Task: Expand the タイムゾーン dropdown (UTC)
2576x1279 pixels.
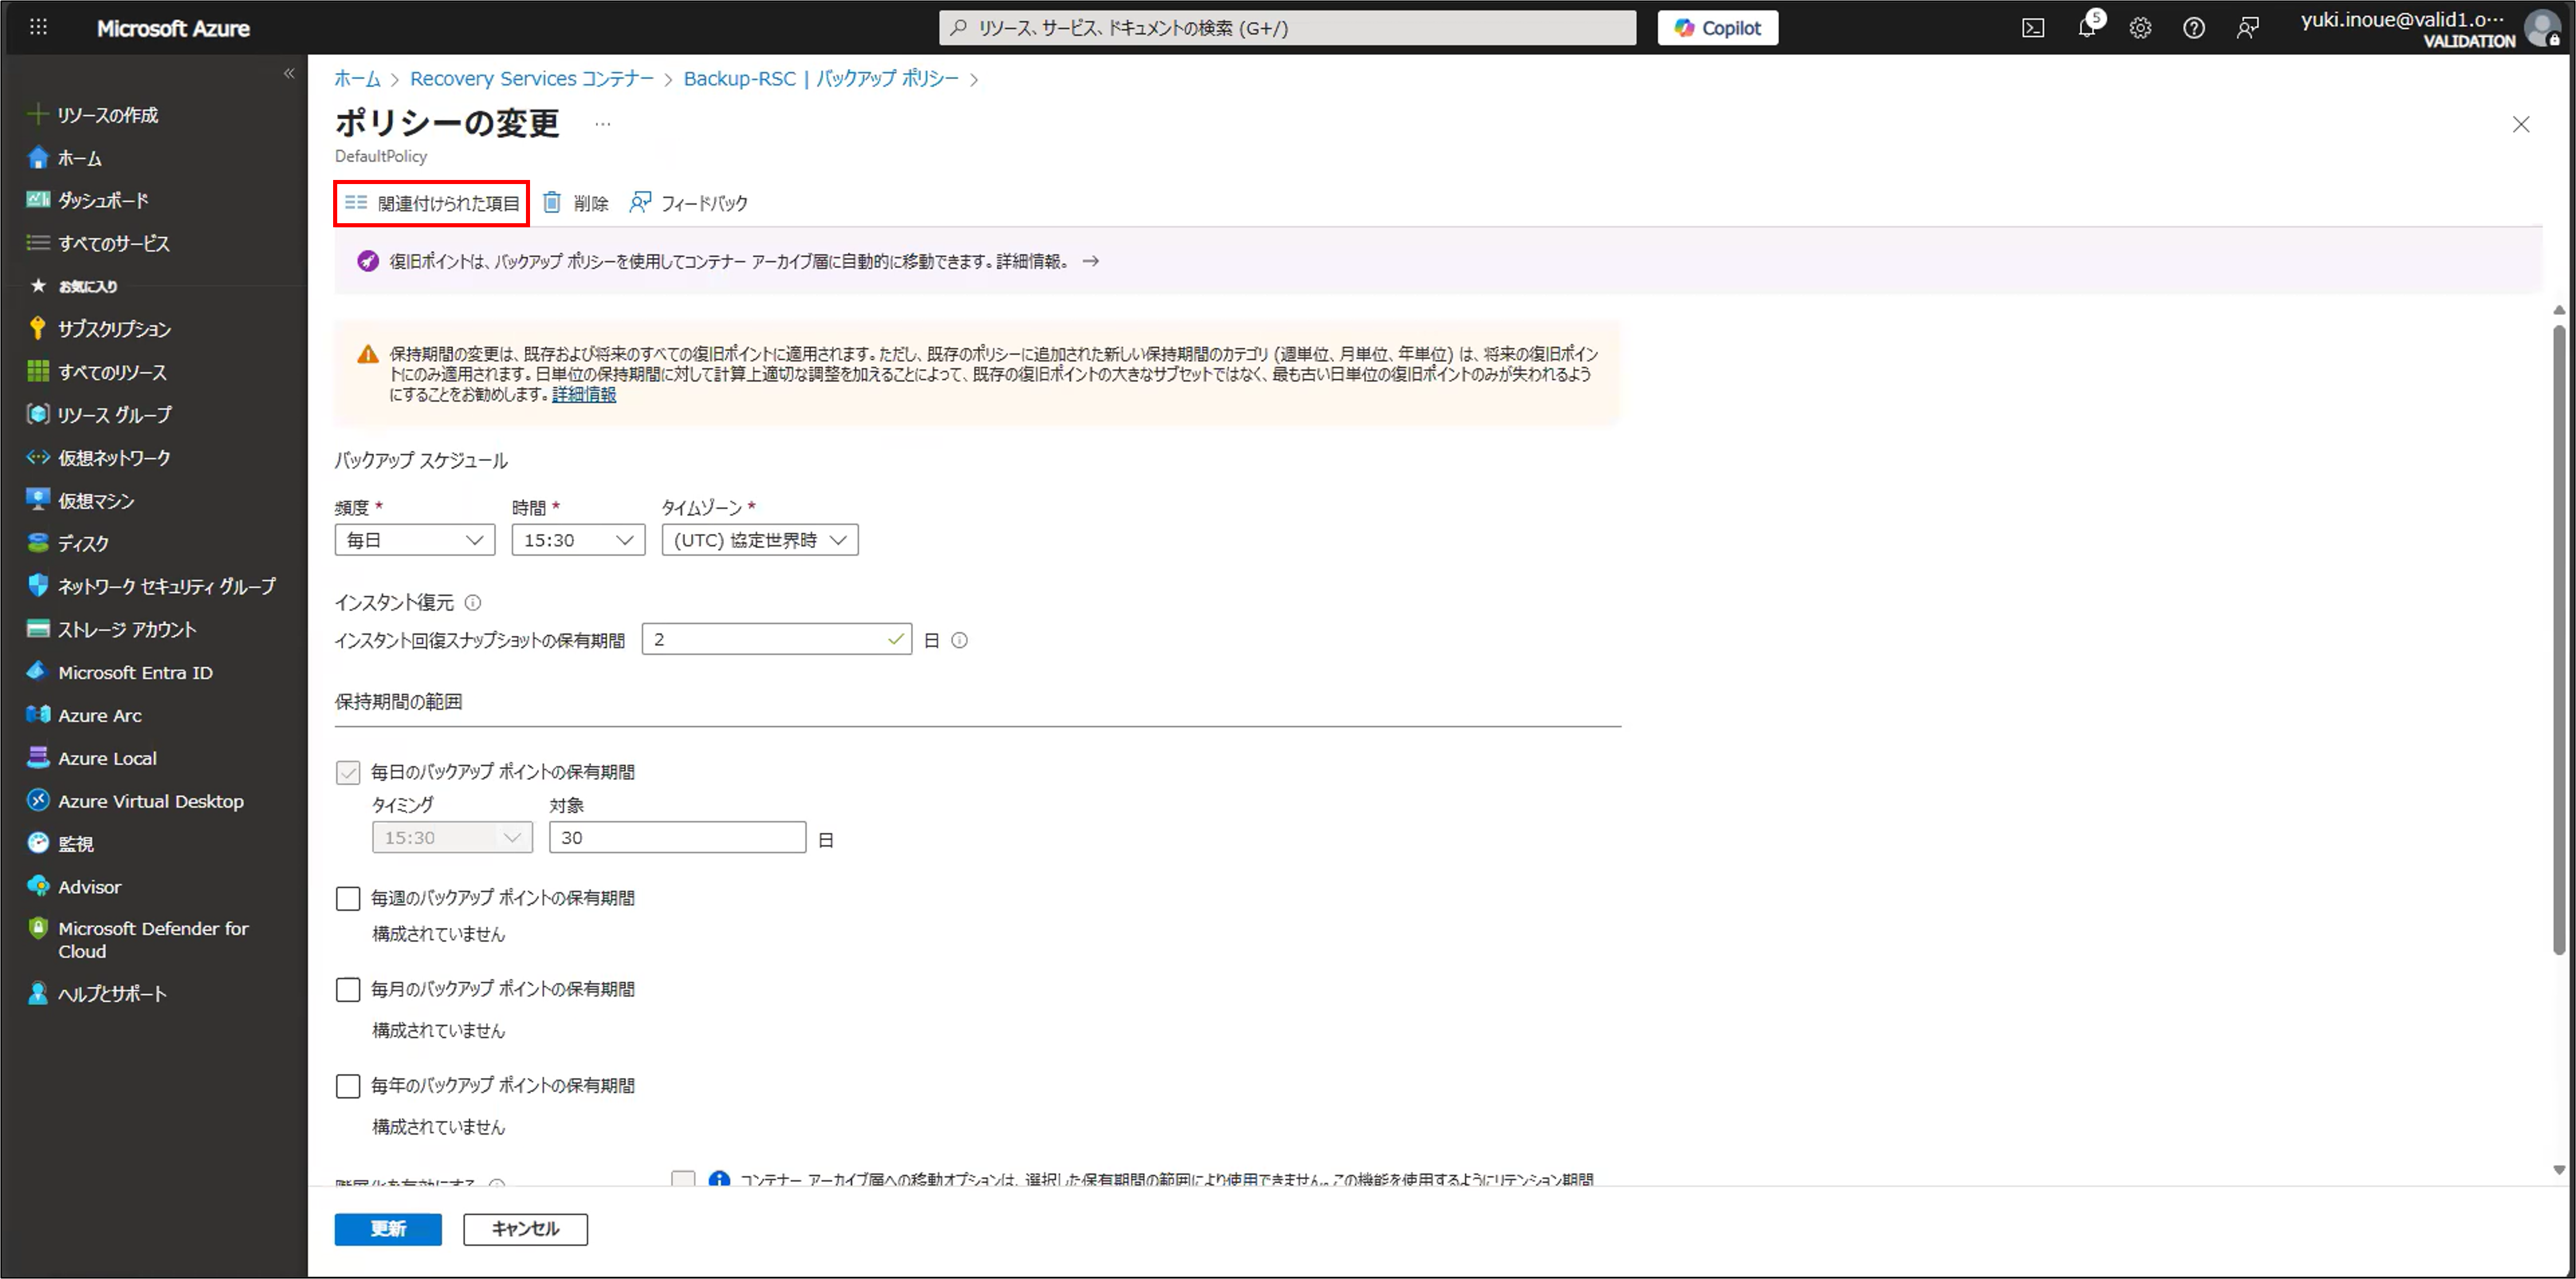Action: [x=759, y=540]
